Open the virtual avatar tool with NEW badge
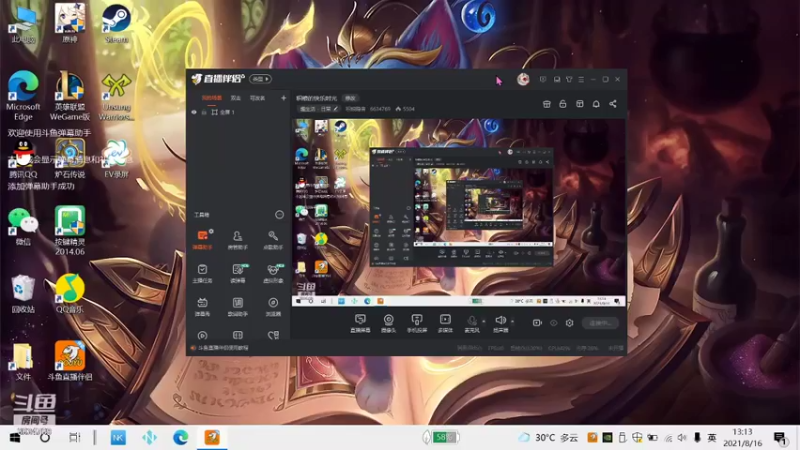Viewport: 800px width, 450px height. (273, 273)
